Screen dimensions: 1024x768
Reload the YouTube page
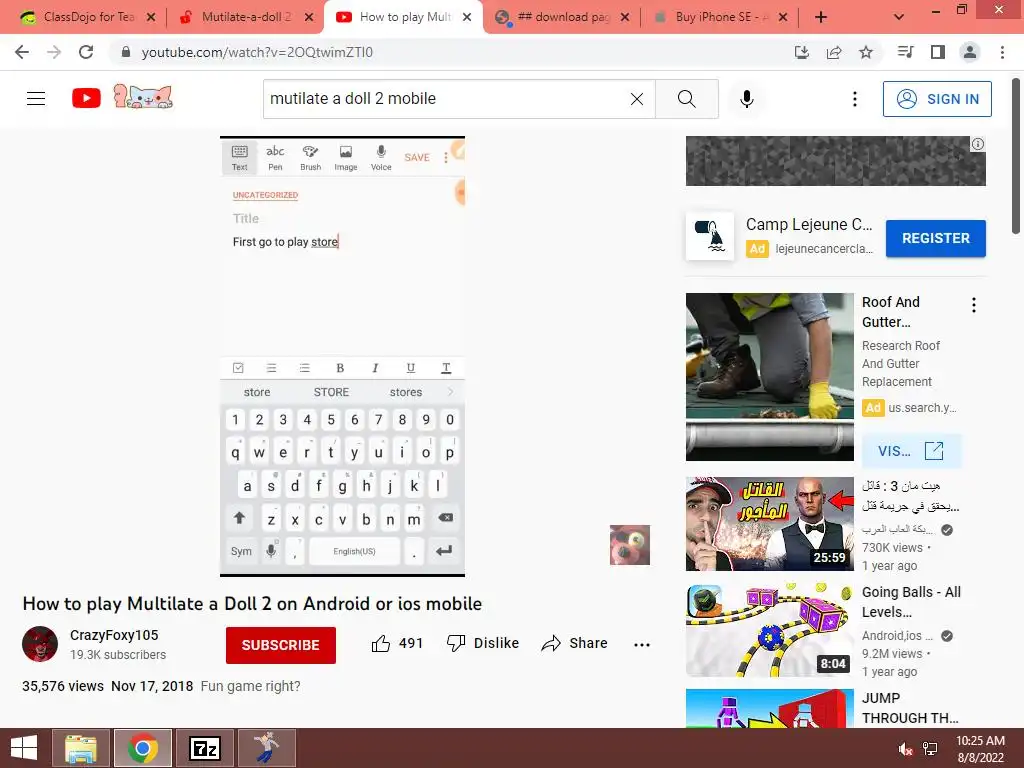click(86, 52)
